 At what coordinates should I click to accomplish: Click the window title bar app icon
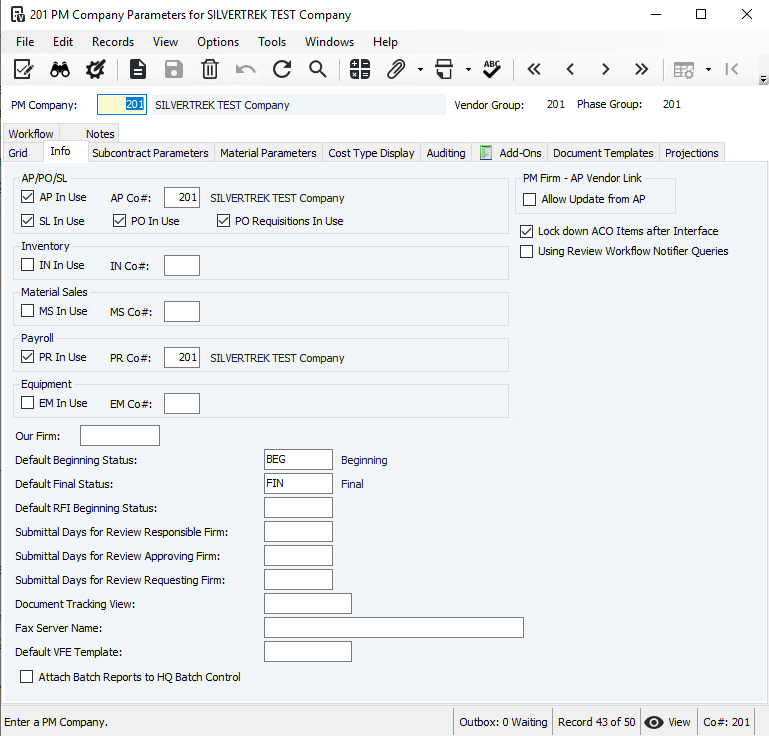click(x=18, y=15)
